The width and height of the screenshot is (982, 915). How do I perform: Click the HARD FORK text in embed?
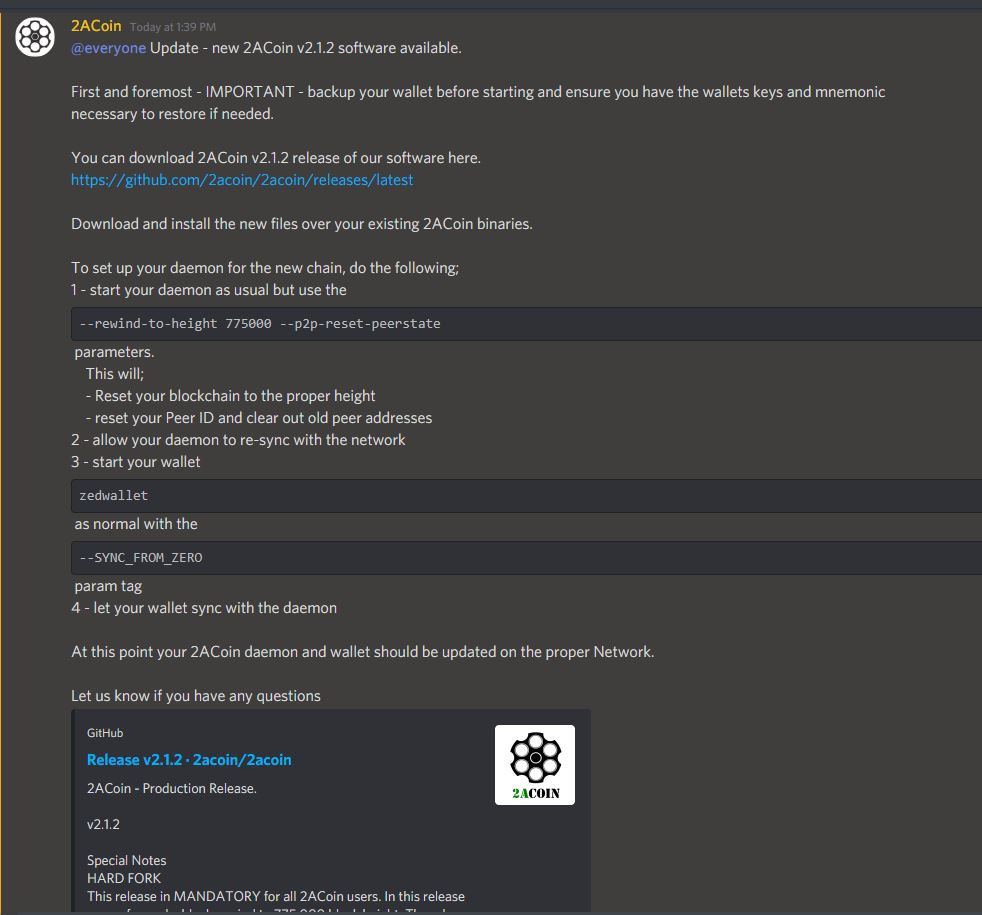[124, 878]
